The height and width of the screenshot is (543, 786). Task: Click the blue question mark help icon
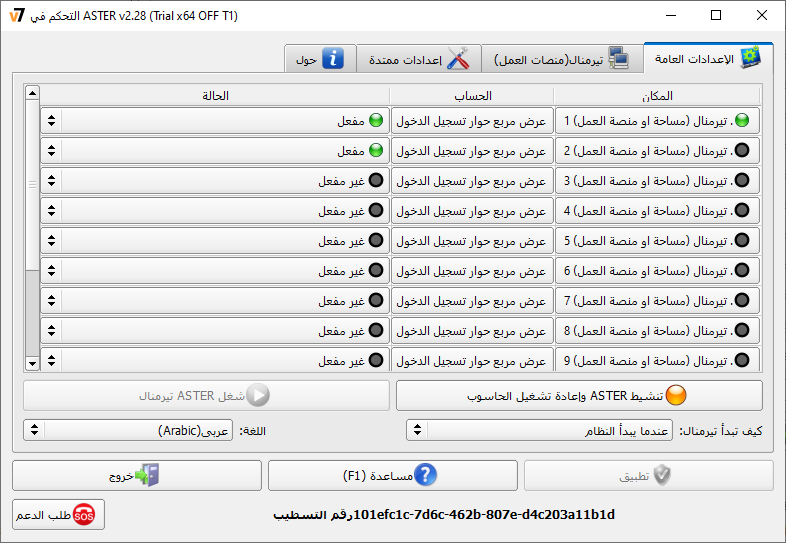point(426,474)
